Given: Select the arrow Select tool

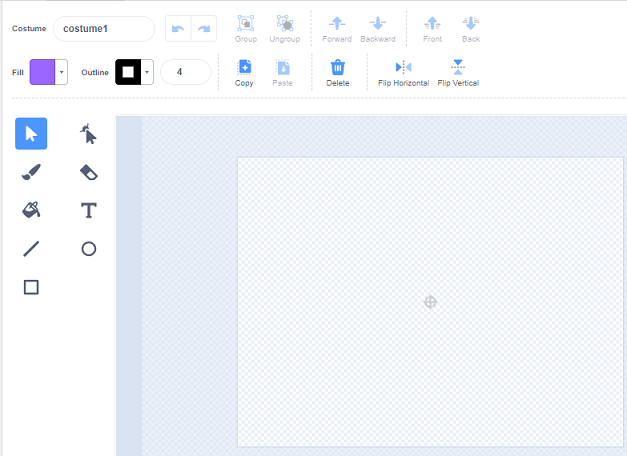Looking at the screenshot, I should (x=31, y=134).
